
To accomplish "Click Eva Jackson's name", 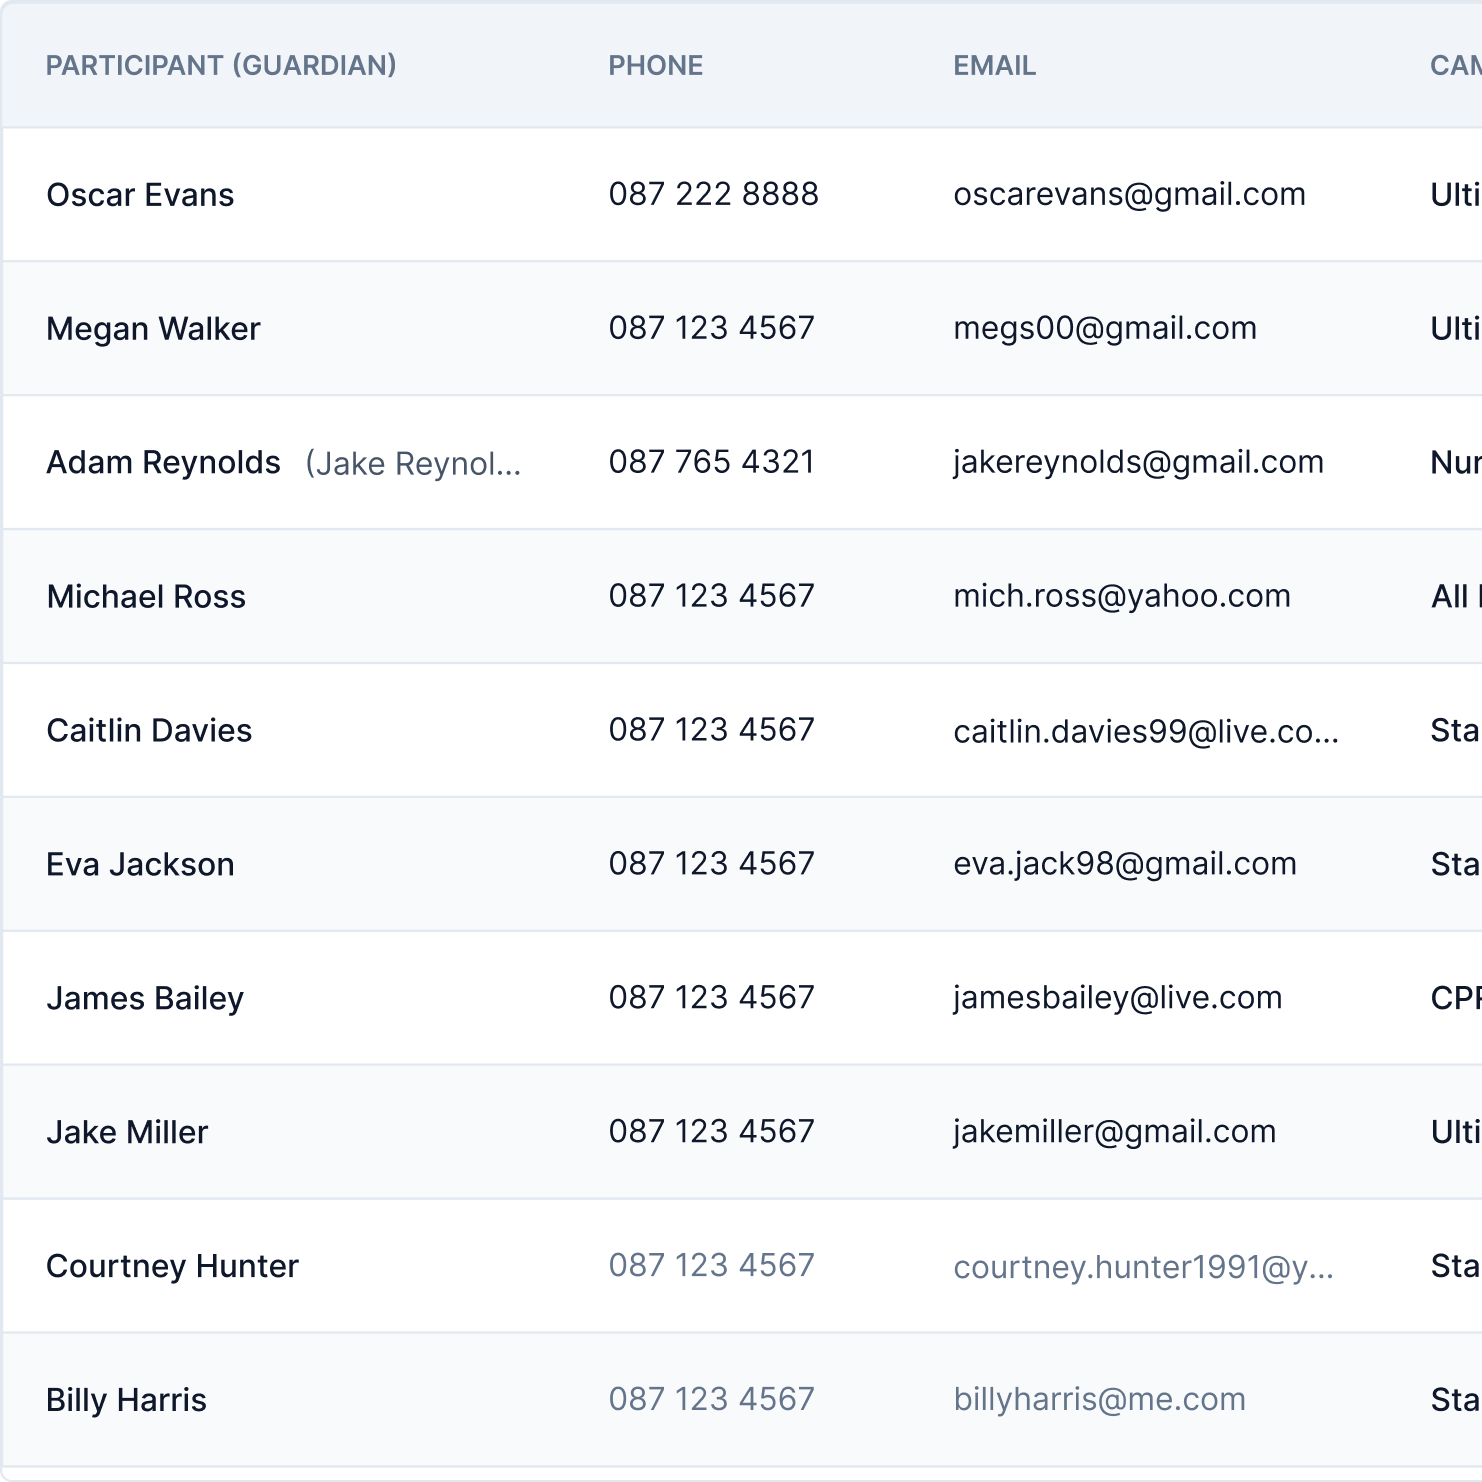I will [140, 865].
